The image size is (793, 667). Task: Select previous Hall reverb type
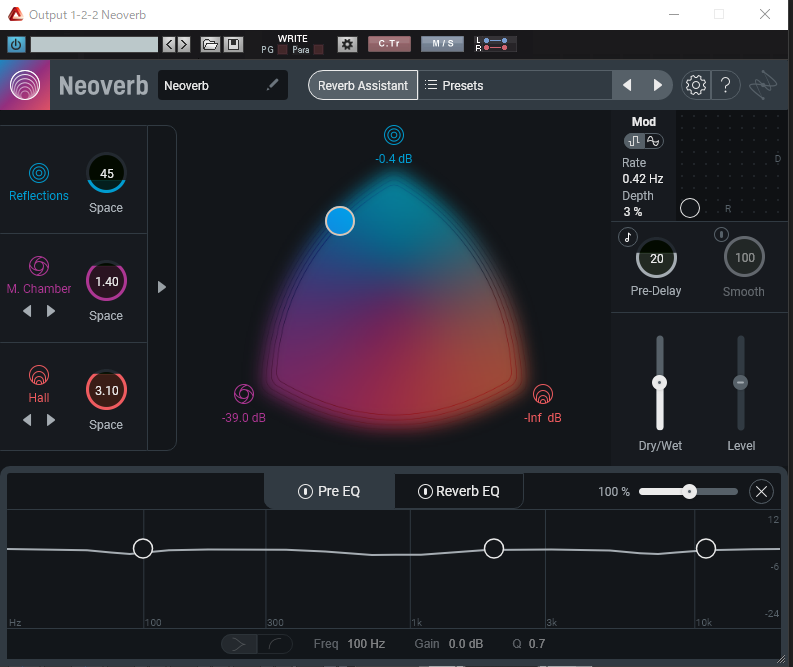pyautogui.click(x=27, y=420)
